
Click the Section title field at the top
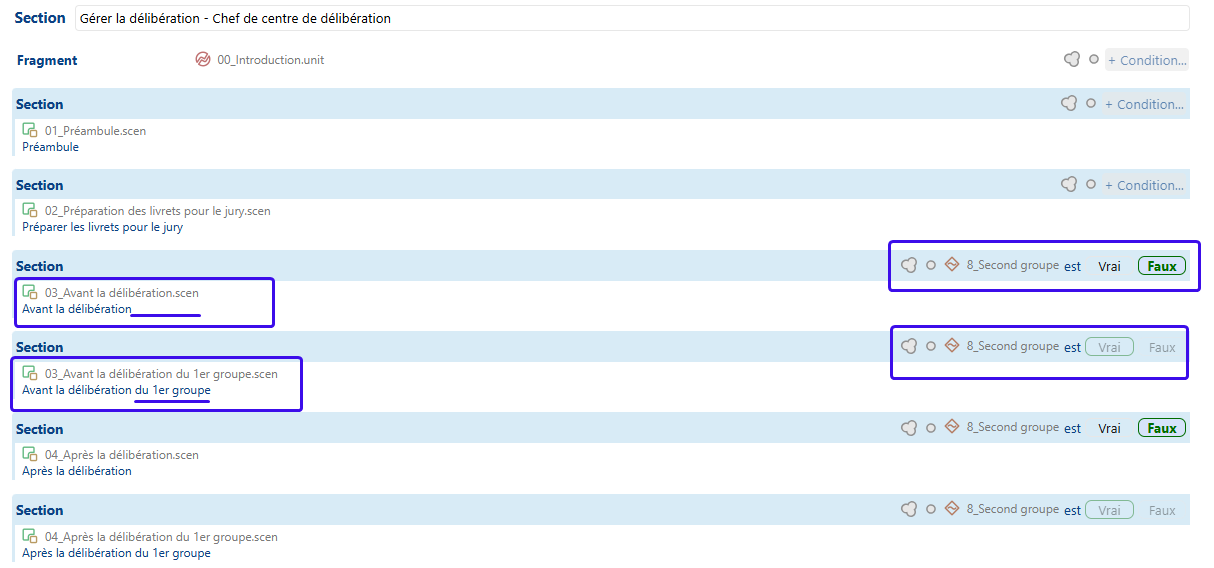point(632,18)
